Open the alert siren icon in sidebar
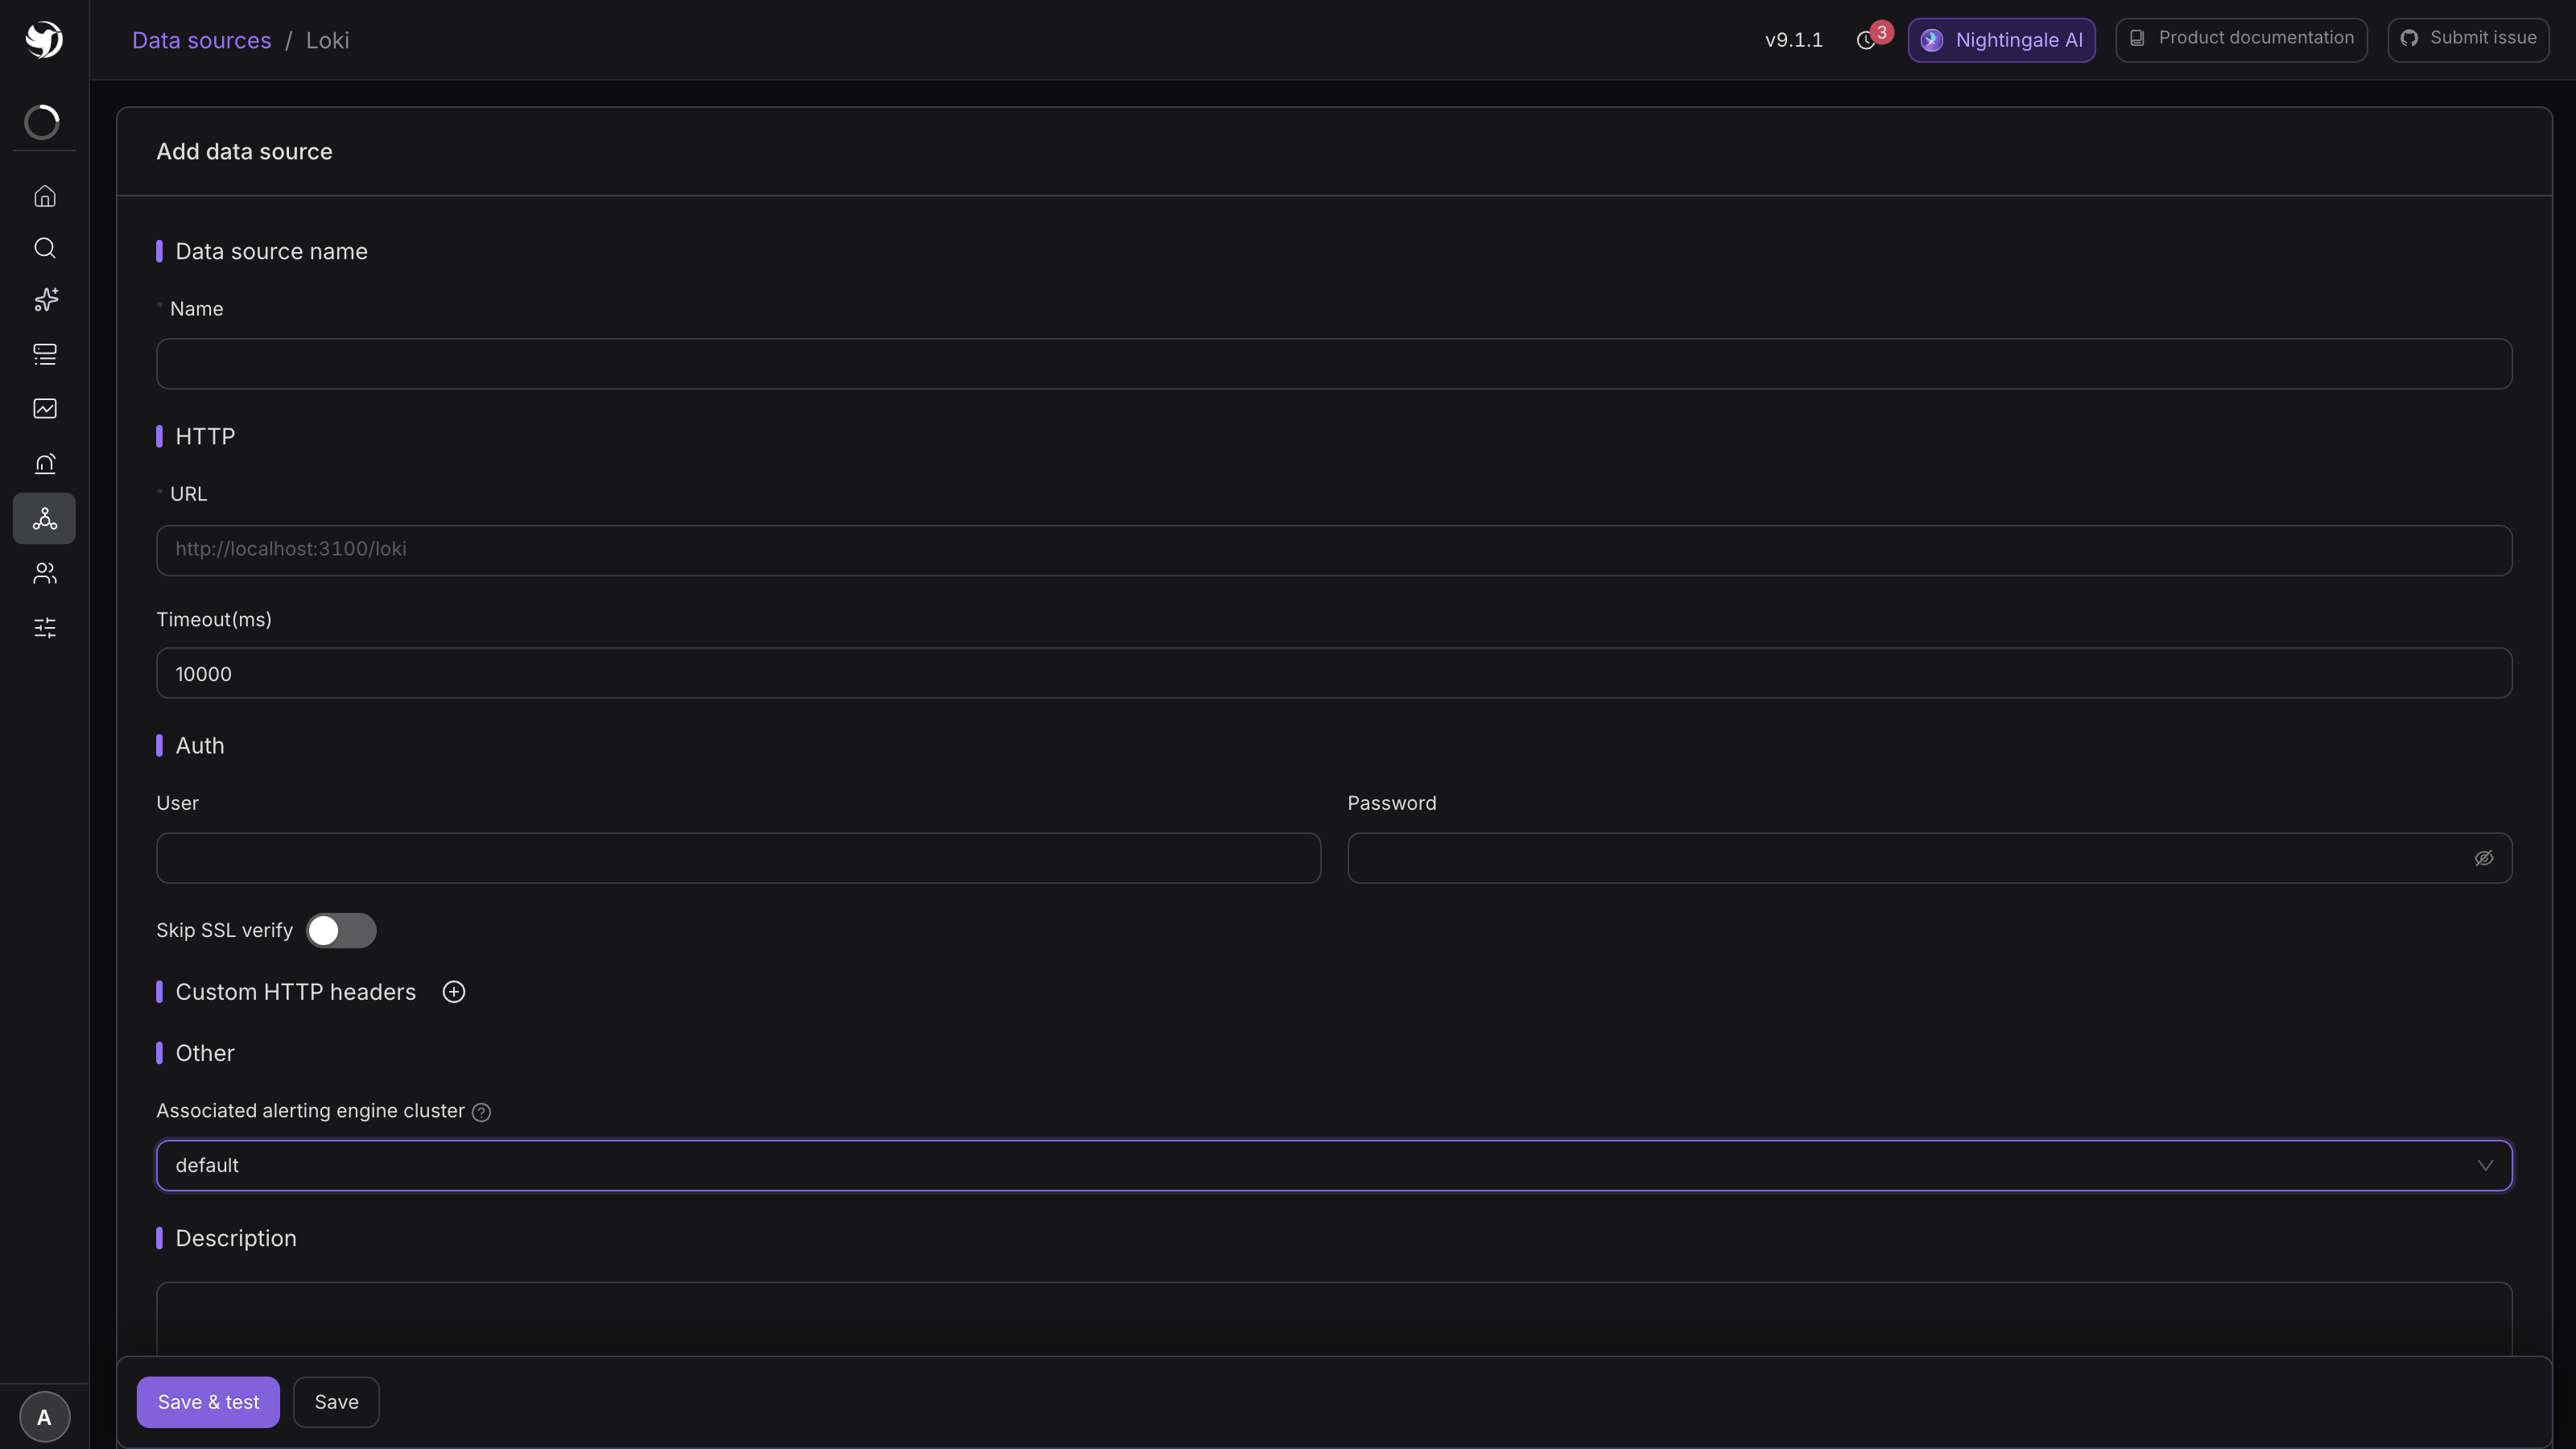This screenshot has height=1449, width=2576. pyautogui.click(x=45, y=463)
